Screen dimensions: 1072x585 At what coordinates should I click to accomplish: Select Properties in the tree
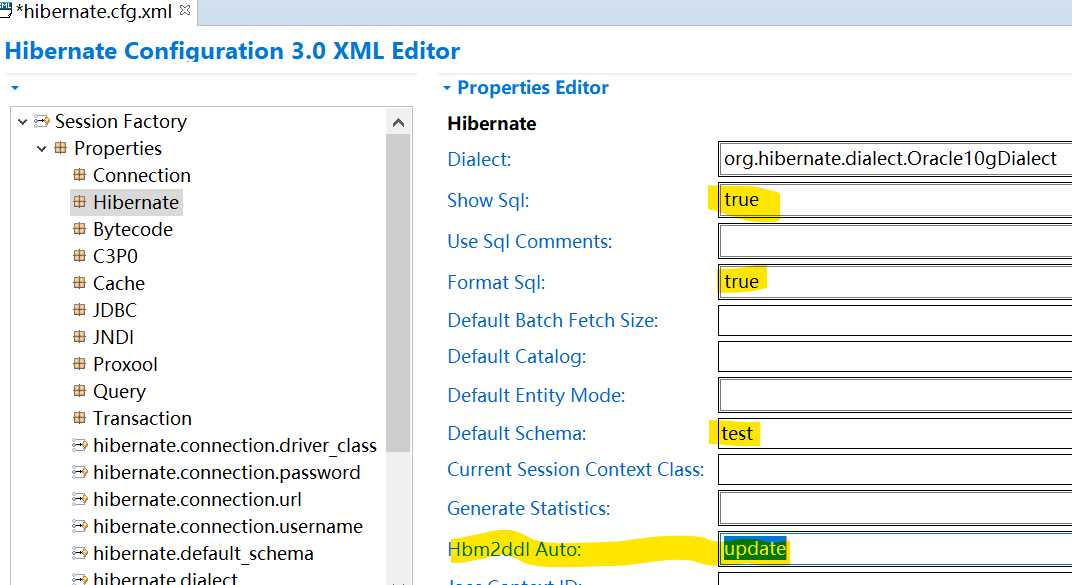(x=118, y=148)
